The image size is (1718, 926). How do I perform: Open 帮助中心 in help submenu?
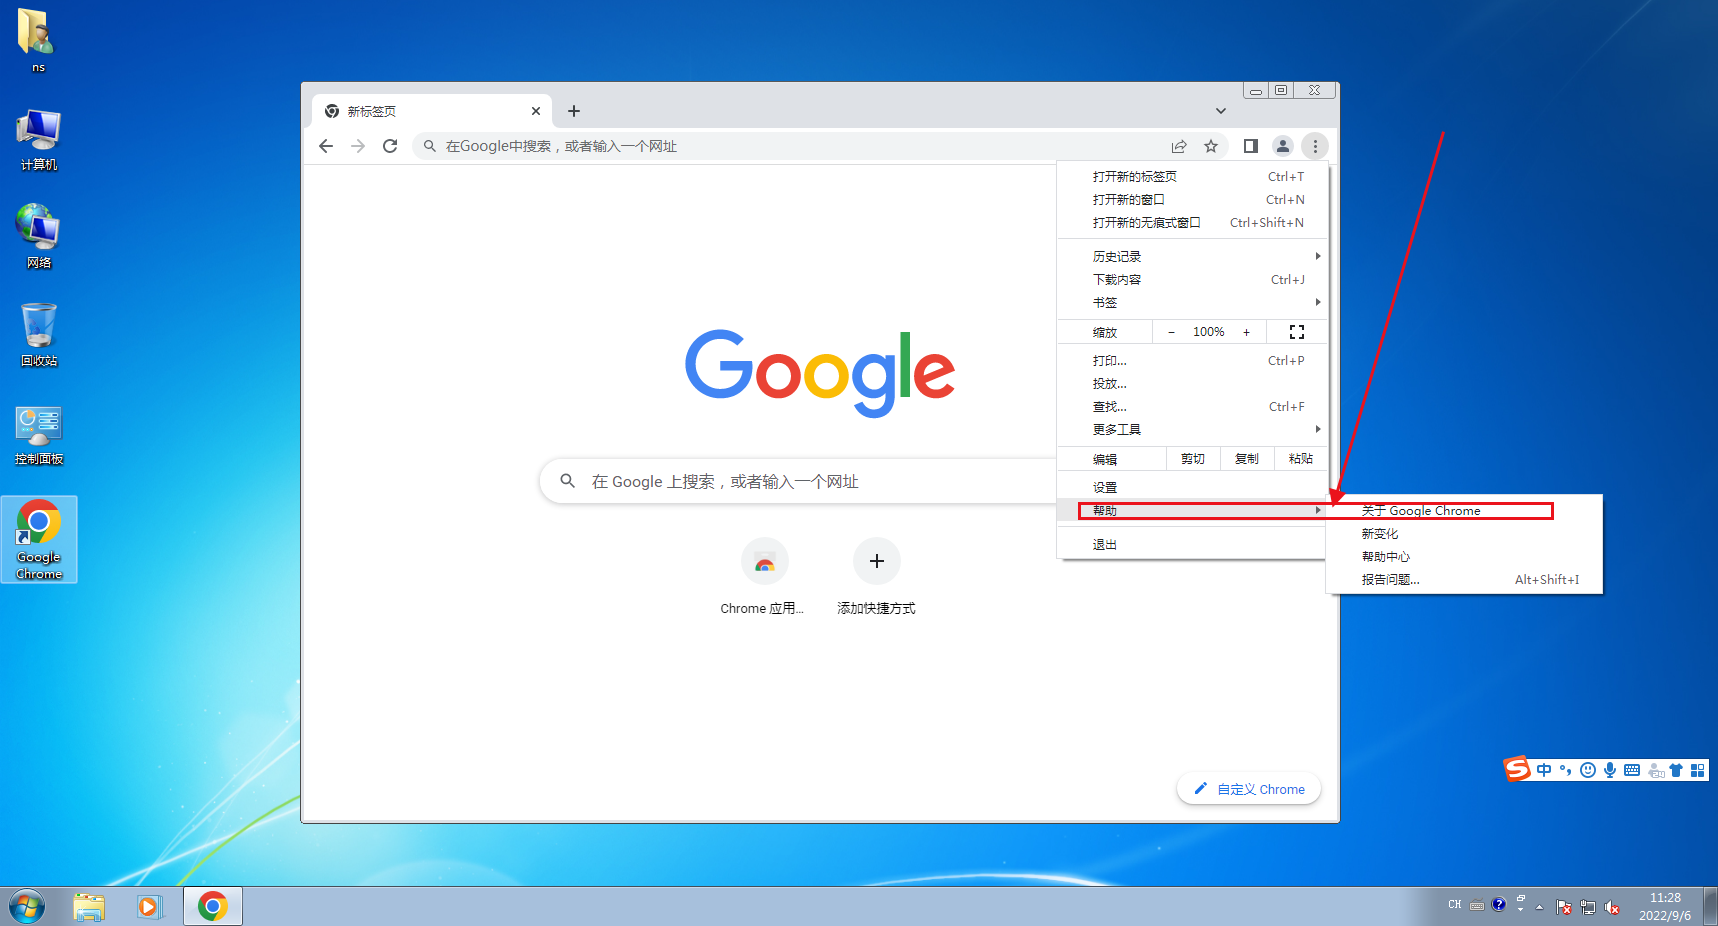(1464, 557)
